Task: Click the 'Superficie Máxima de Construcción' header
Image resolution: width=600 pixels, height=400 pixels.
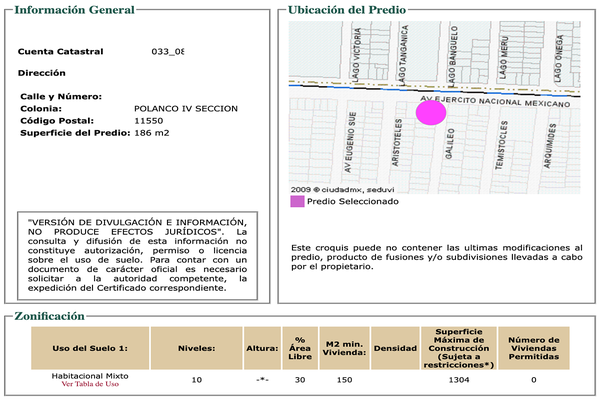Action: (x=458, y=347)
